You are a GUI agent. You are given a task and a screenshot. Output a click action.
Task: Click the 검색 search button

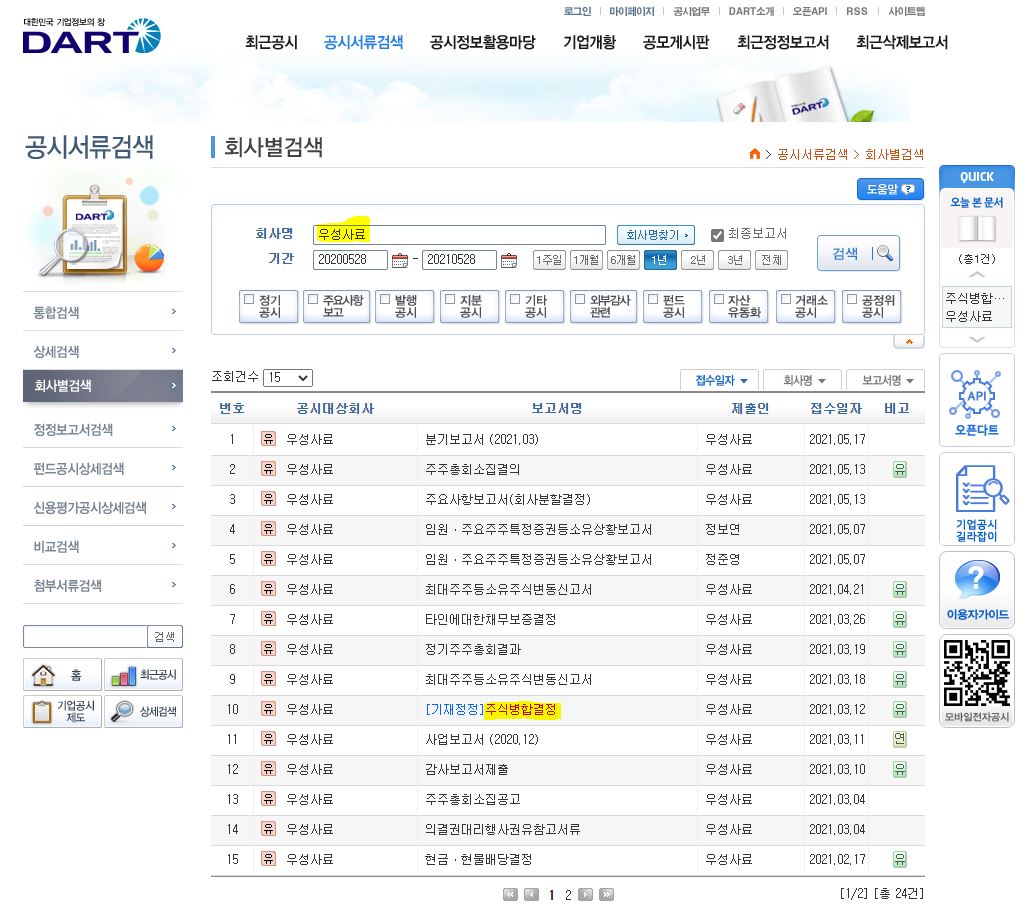pos(858,253)
